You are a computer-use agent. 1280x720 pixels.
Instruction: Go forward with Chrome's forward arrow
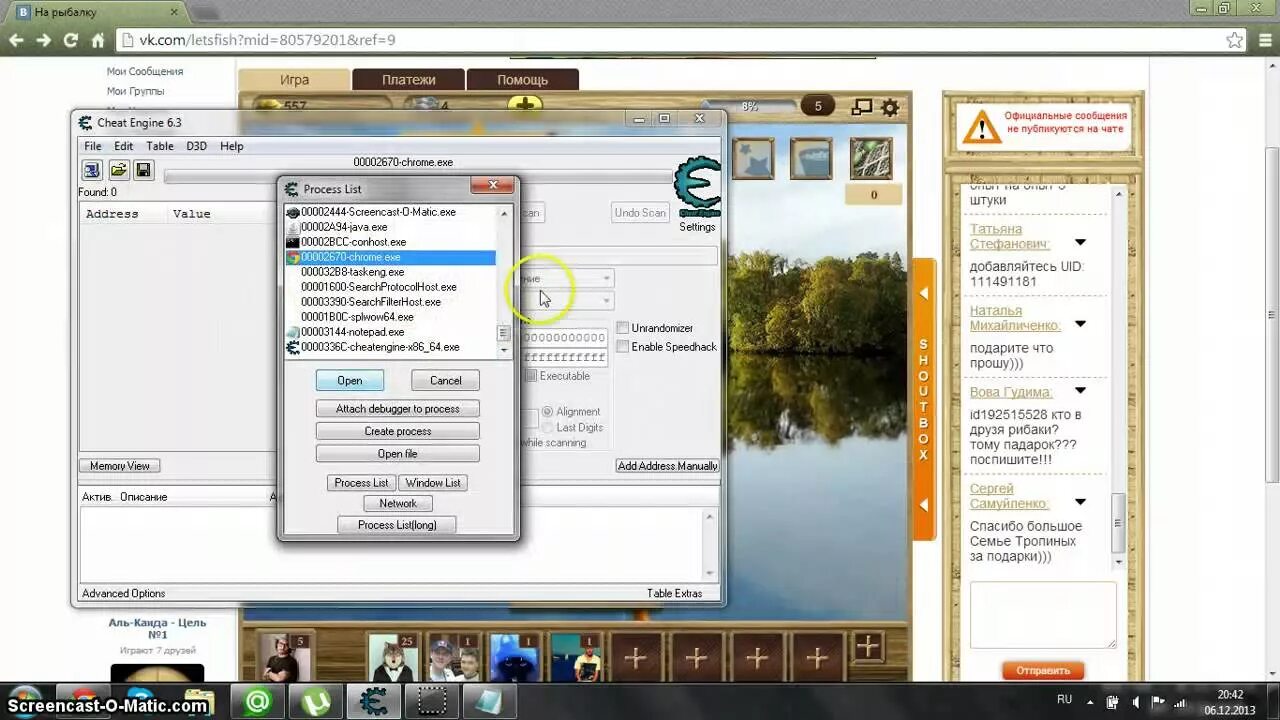[x=43, y=40]
